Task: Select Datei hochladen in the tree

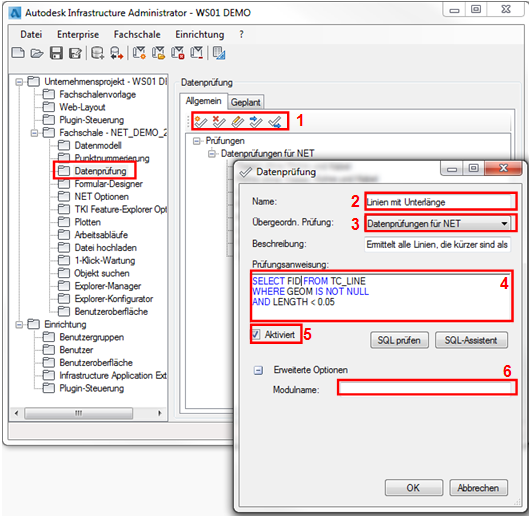Action: [x=106, y=248]
